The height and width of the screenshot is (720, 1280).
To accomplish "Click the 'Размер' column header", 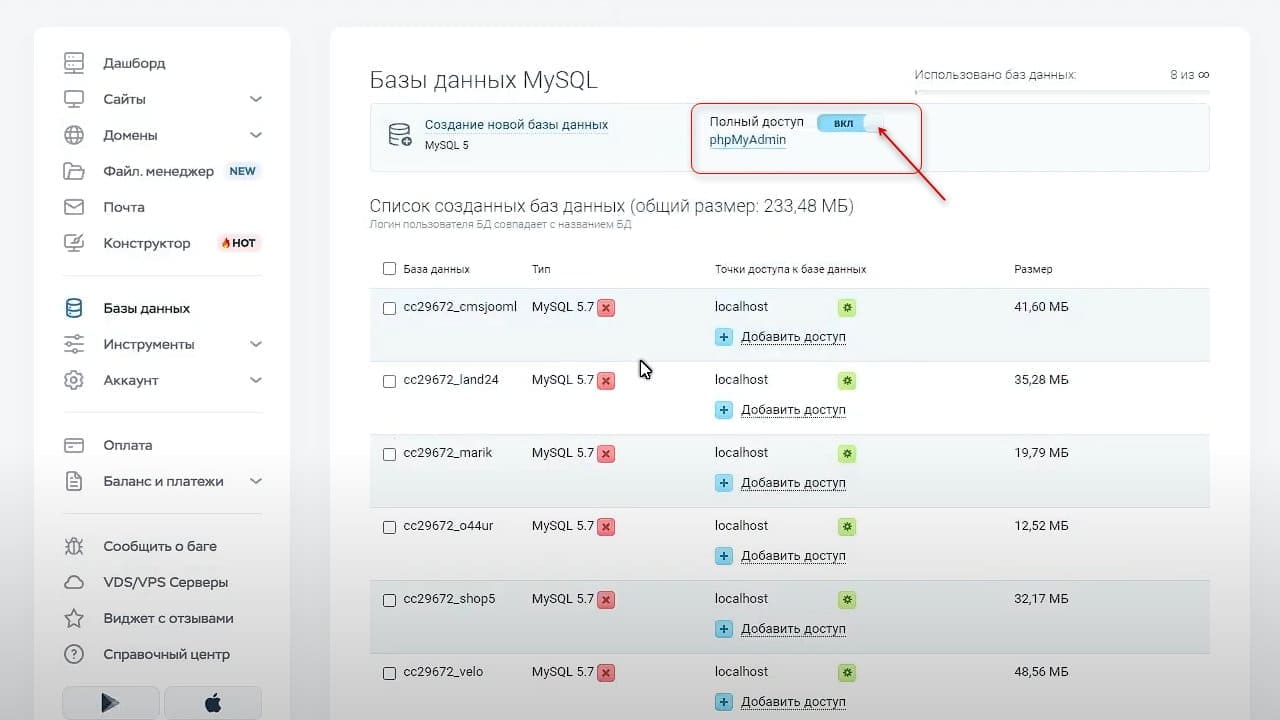I will [x=1033, y=269].
